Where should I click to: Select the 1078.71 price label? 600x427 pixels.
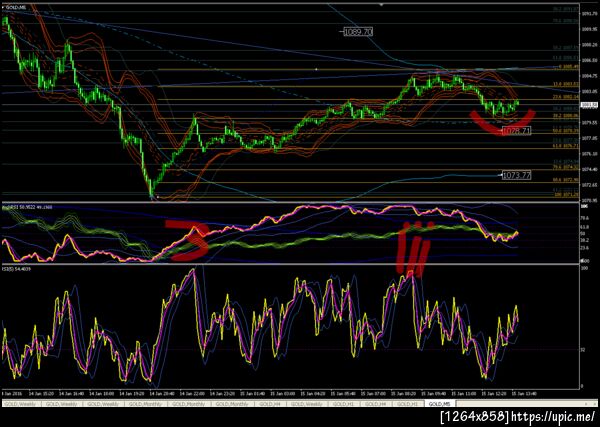tap(517, 131)
